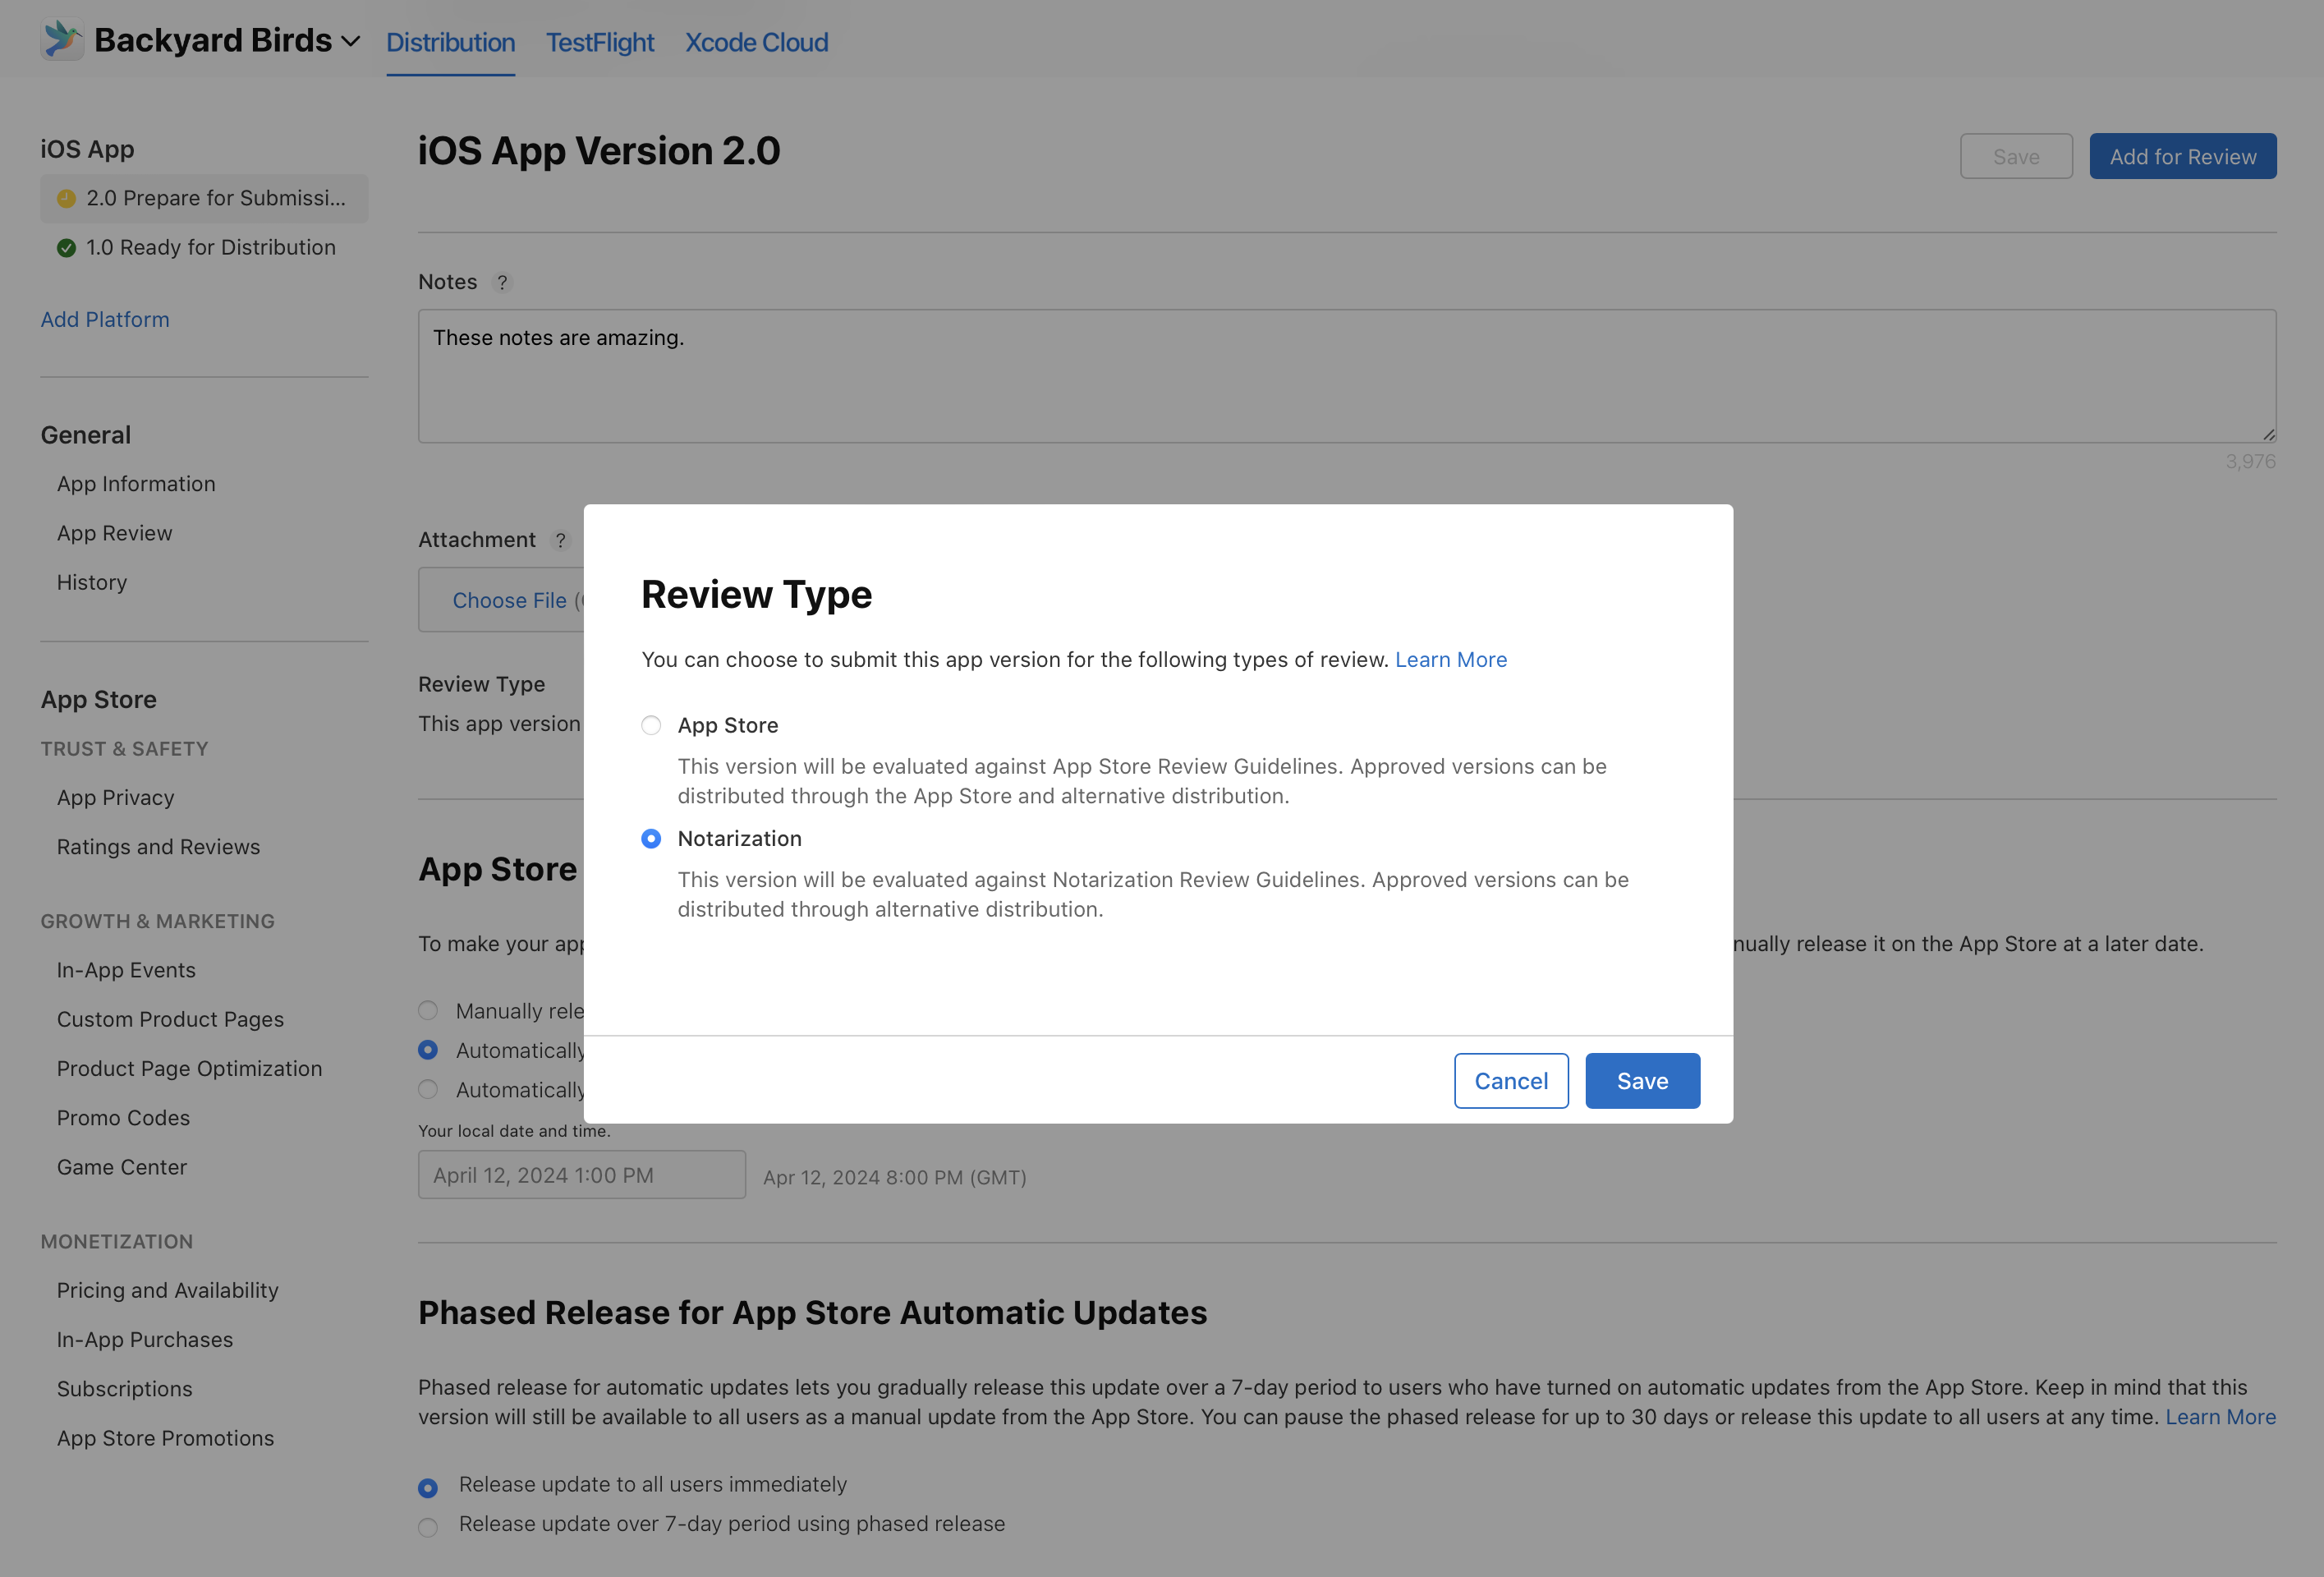Click Cancel in the Review Type dialog
Image resolution: width=2324 pixels, height=1577 pixels.
click(1511, 1081)
